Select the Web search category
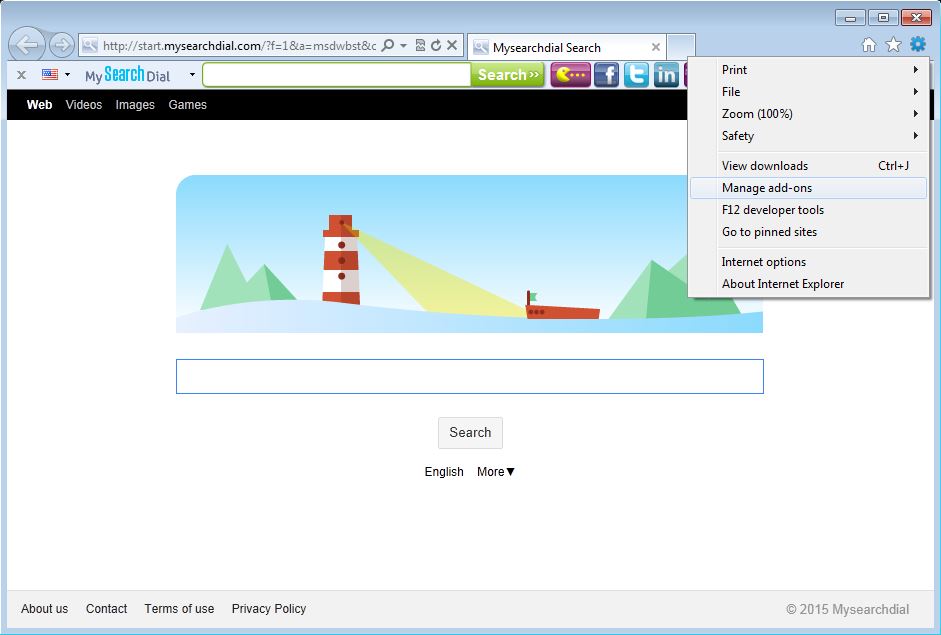 [40, 104]
